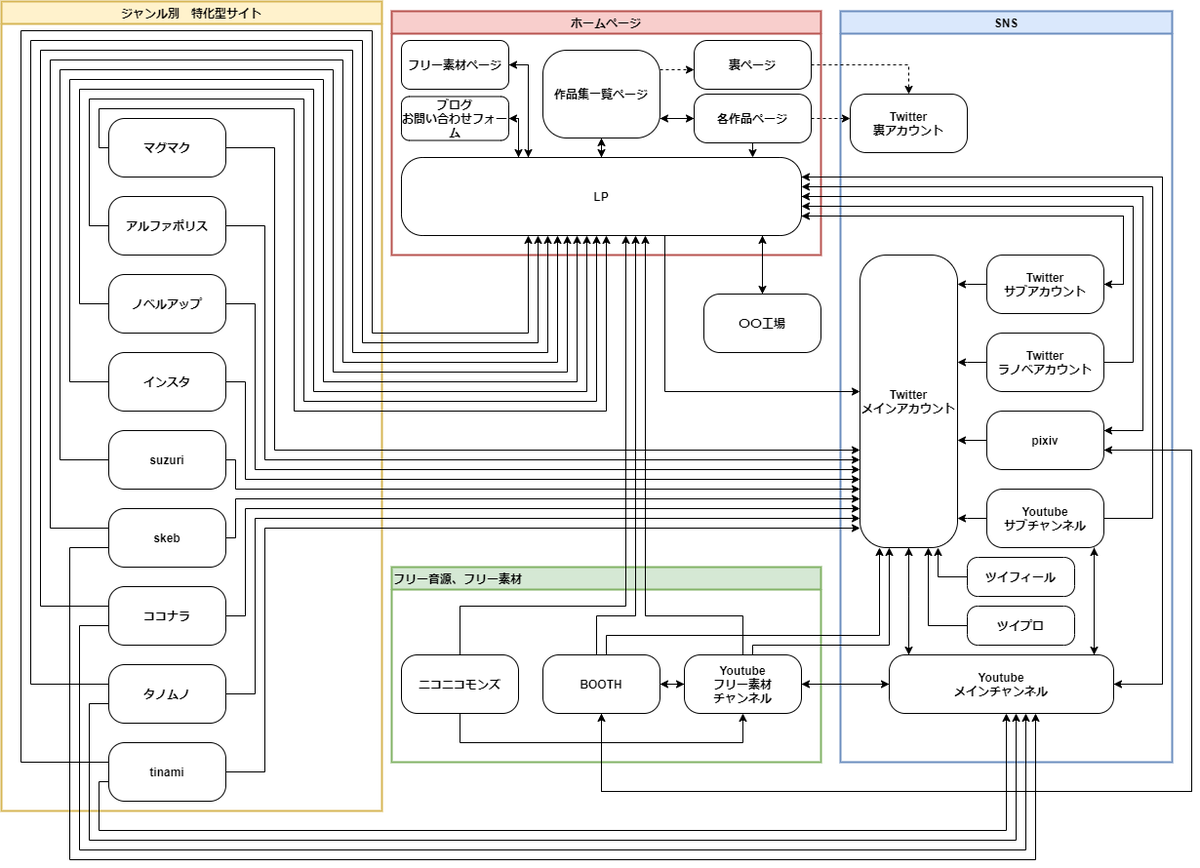Select the skeb node
Image resolution: width=1200 pixels, height=868 pixels.
(x=167, y=538)
